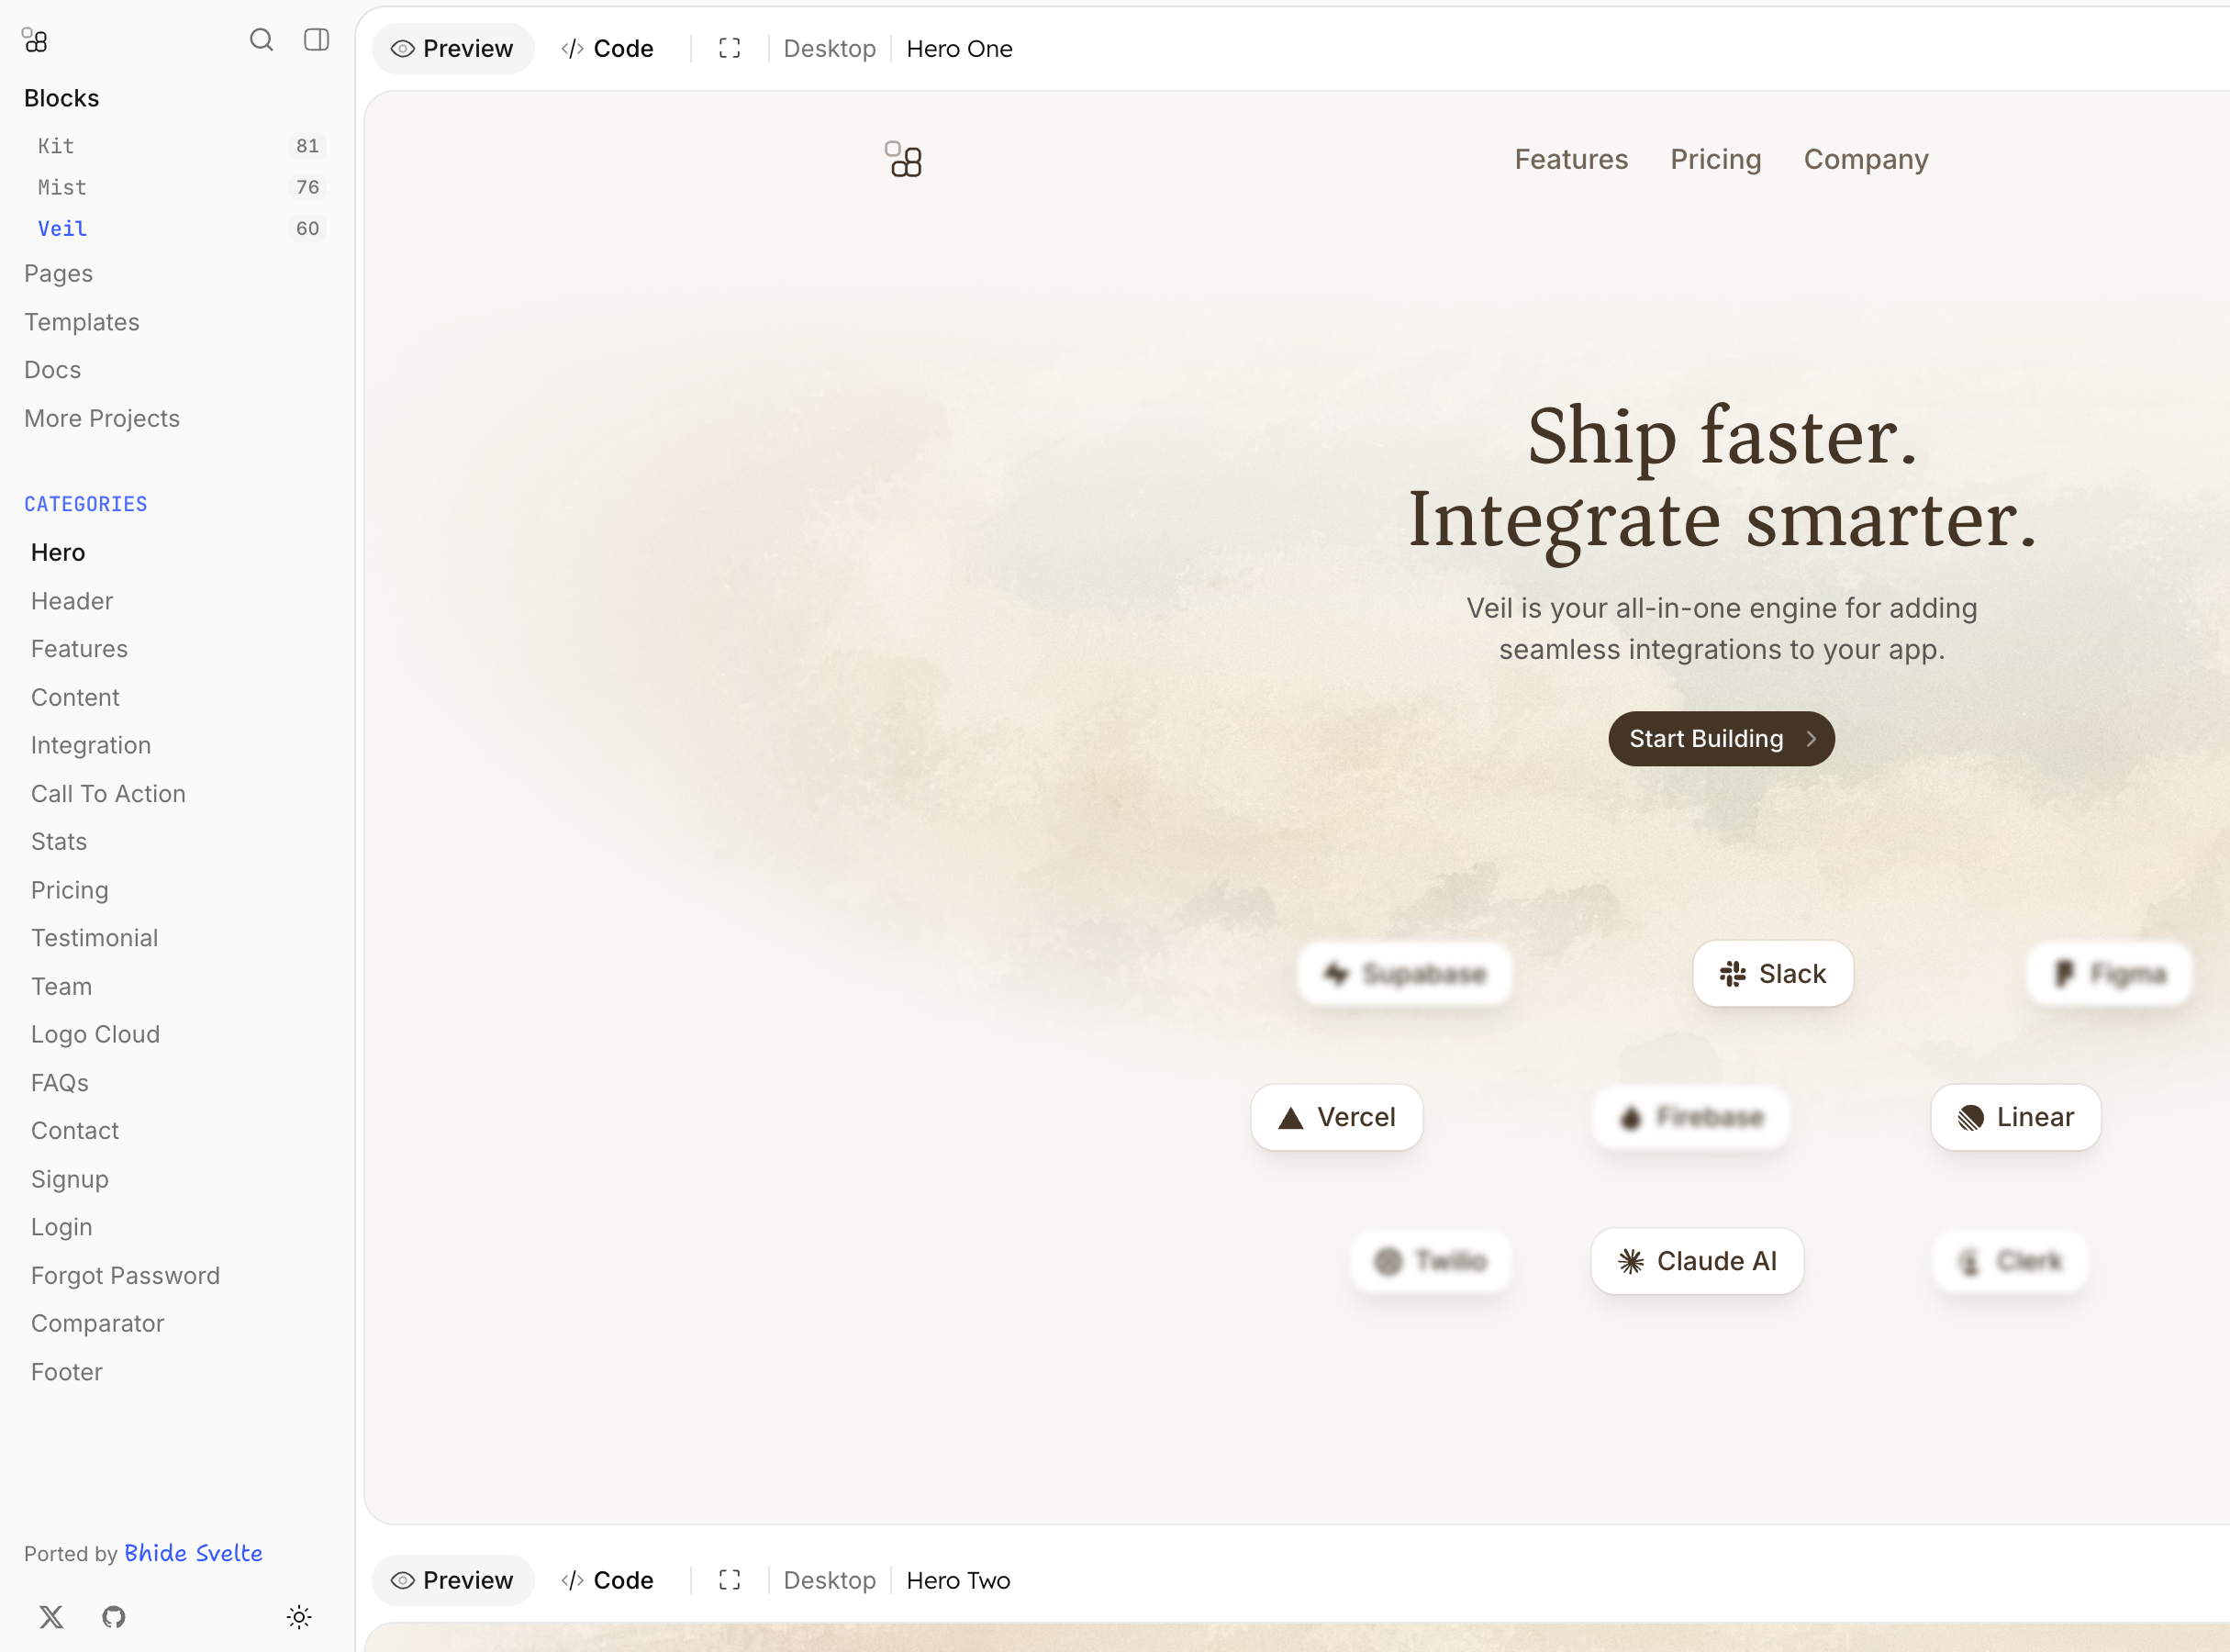Image resolution: width=2230 pixels, height=1652 pixels.
Task: Open the Features nav link in preview
Action: coord(1571,159)
